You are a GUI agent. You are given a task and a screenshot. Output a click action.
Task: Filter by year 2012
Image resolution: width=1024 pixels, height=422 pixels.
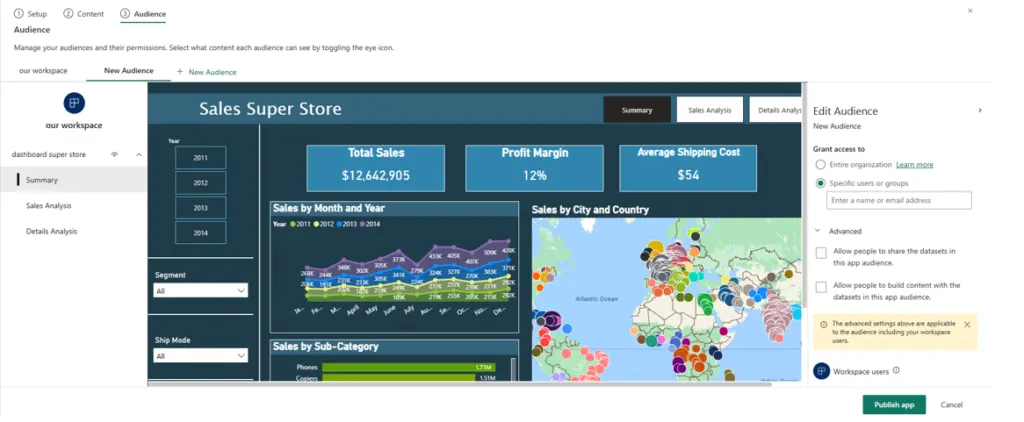(x=200, y=183)
